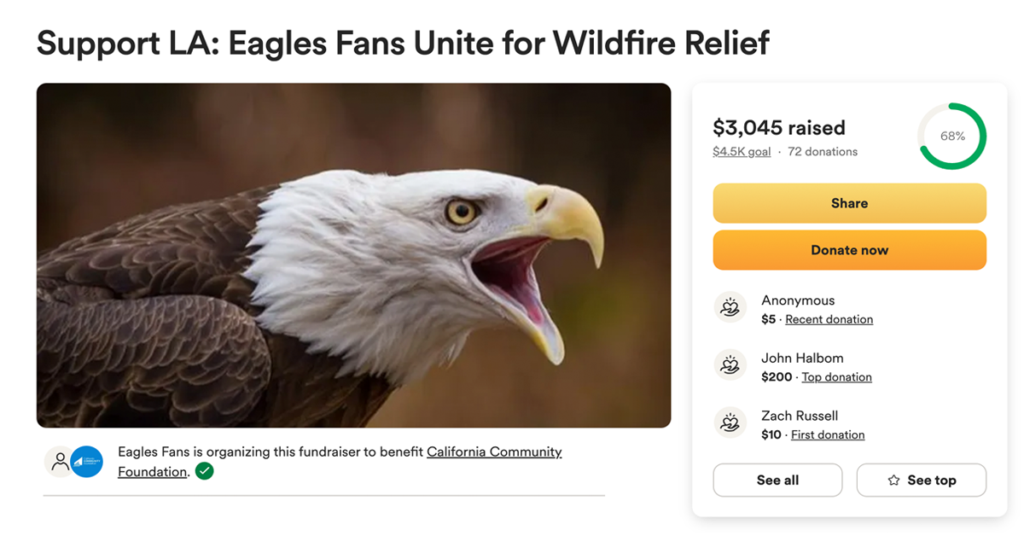Image resolution: width=1024 pixels, height=536 pixels.
Task: Click the fundraiser title heading
Action: (x=403, y=43)
